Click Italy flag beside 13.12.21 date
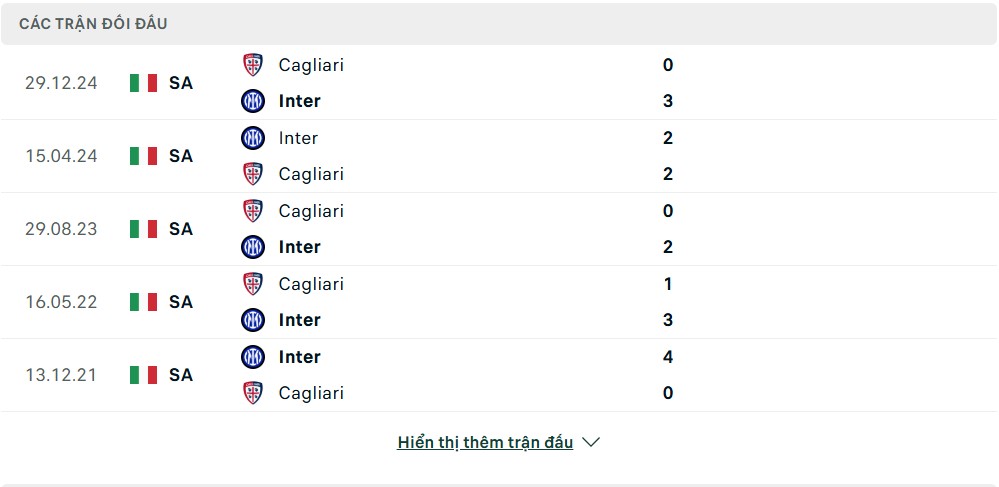The width and height of the screenshot is (999, 487). pos(143,375)
